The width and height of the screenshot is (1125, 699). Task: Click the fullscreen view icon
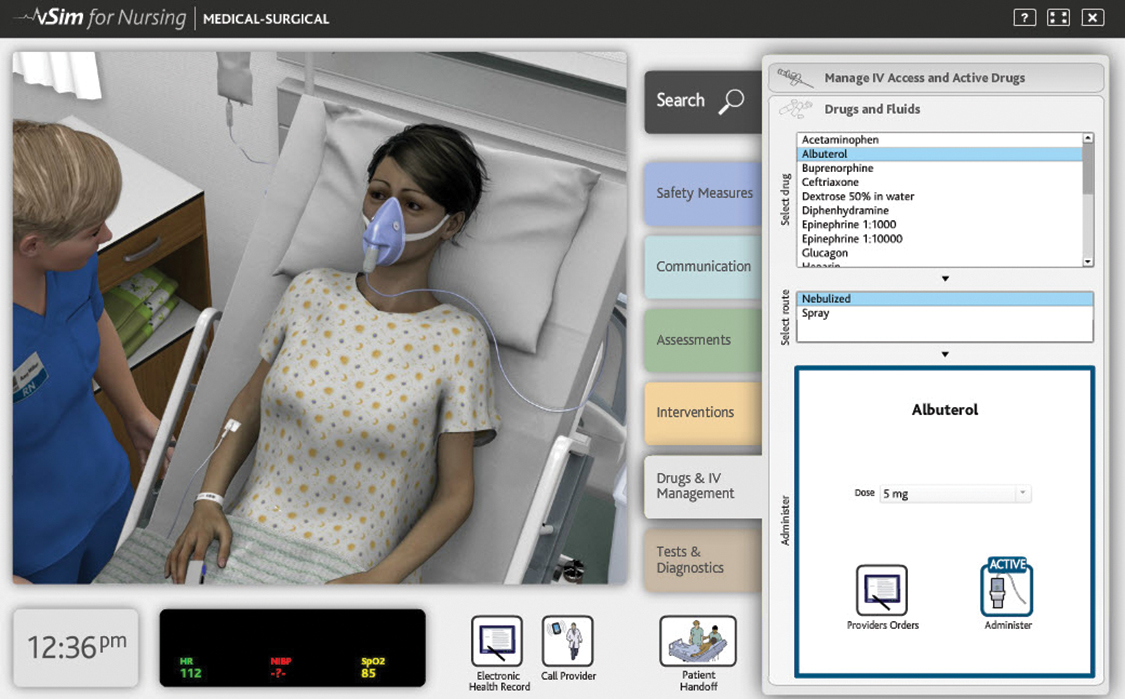coord(1057,17)
